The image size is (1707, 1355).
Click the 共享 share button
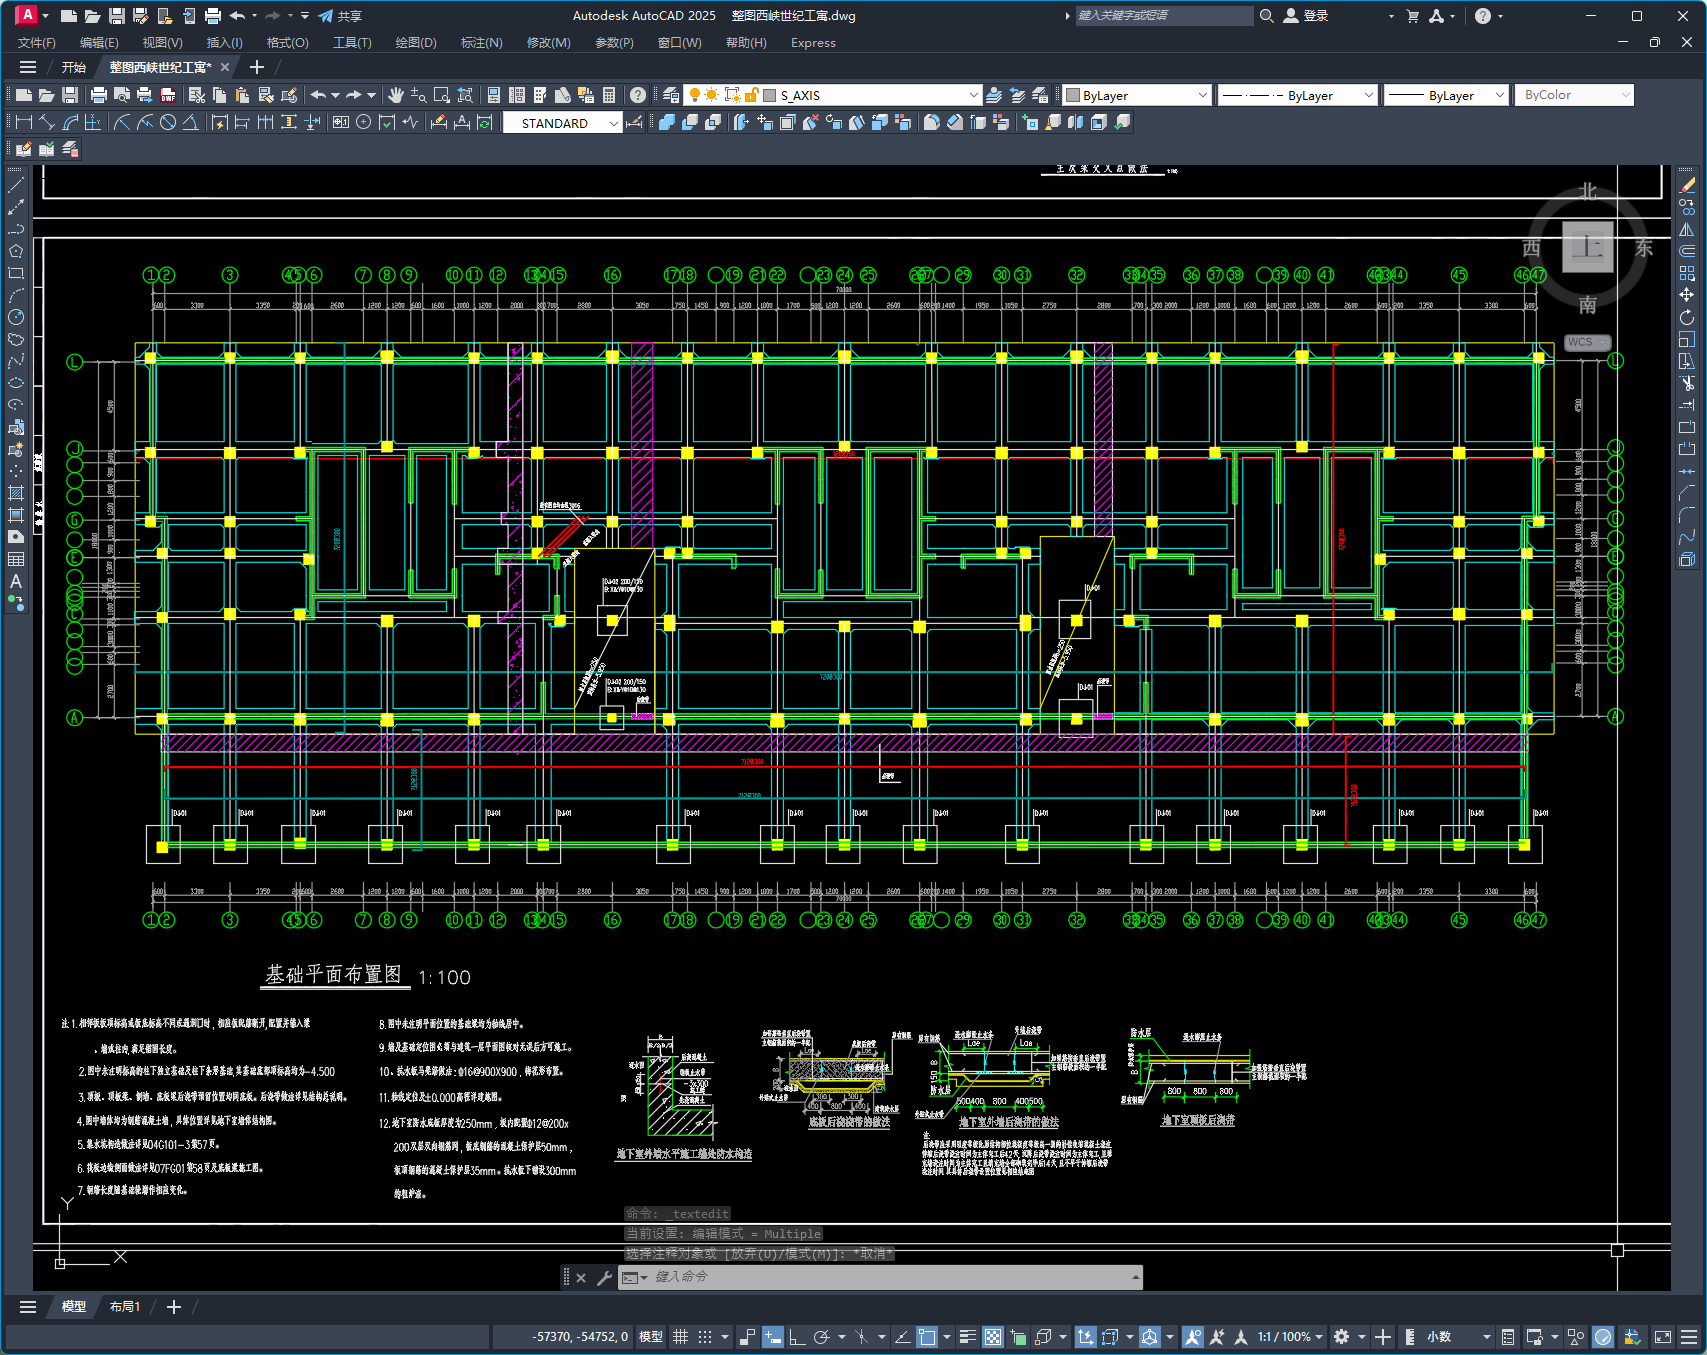pyautogui.click(x=340, y=16)
